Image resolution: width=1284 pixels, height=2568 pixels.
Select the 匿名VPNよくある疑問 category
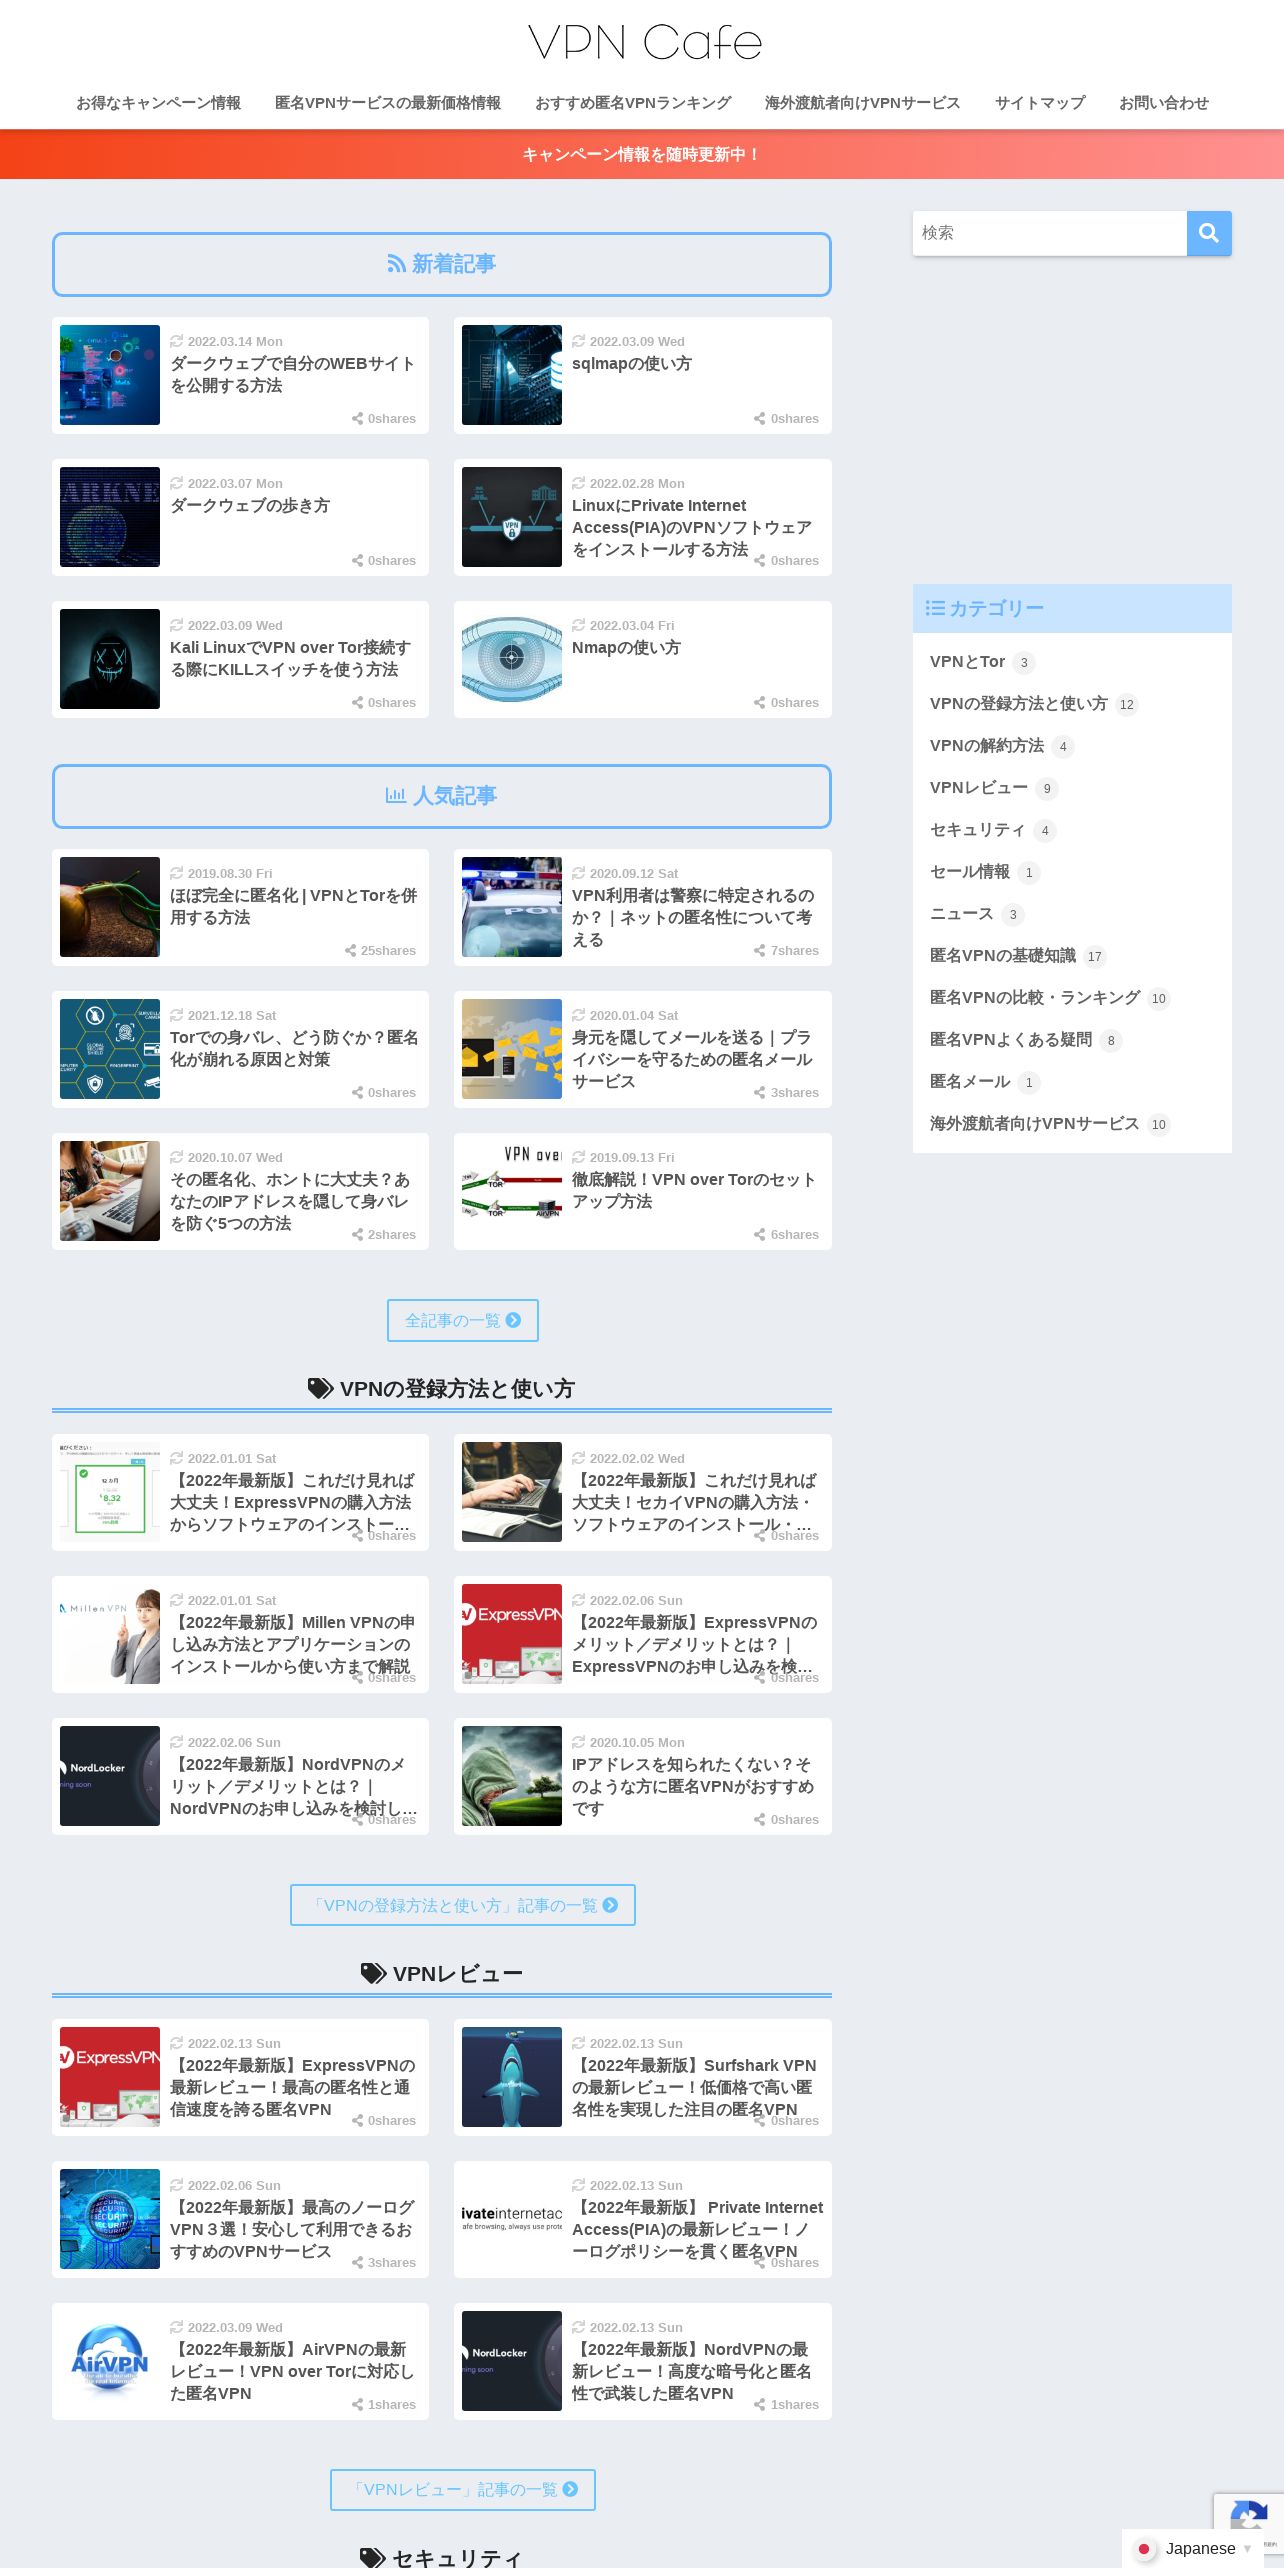pos(1011,1040)
